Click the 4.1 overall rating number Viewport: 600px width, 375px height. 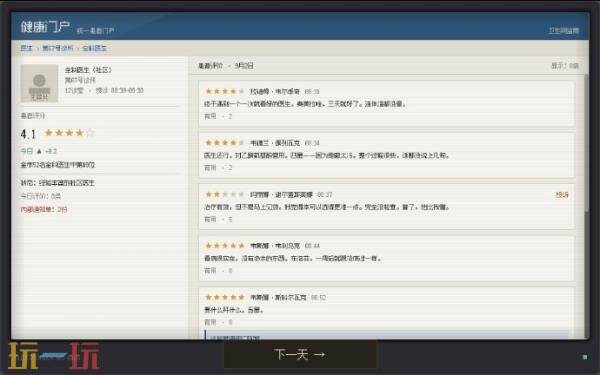point(28,134)
